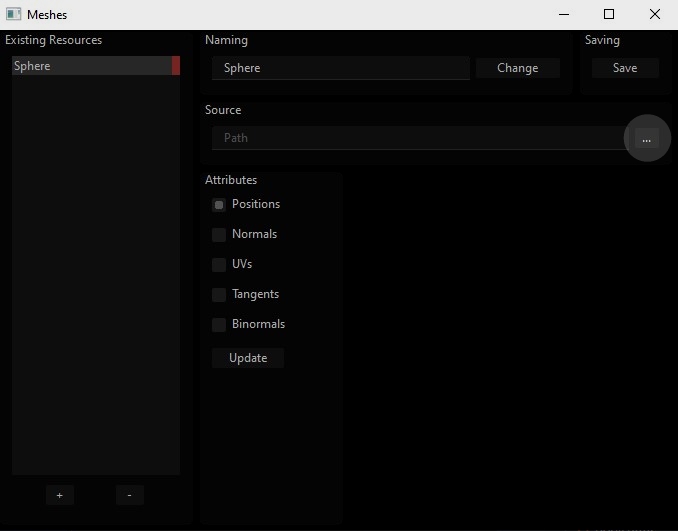Focus the Sphere name input field
678x531 pixels.
point(341,68)
